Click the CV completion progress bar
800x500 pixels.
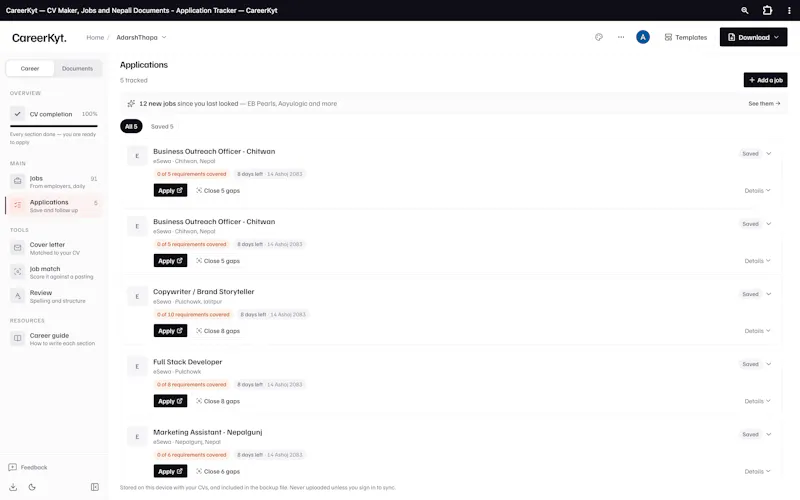pos(54,126)
